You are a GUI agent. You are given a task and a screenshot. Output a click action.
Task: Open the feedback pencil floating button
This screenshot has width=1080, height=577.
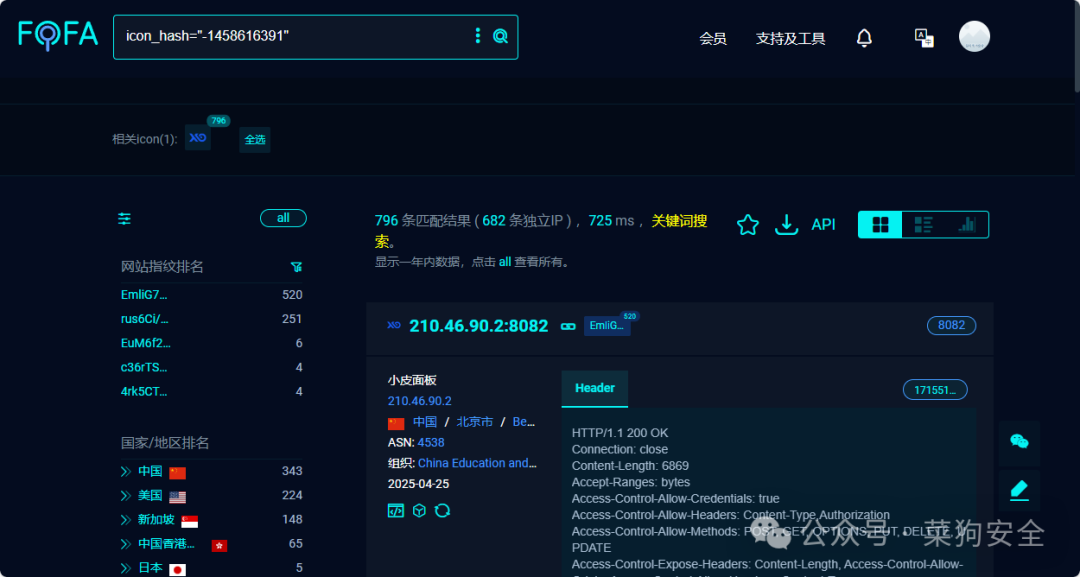click(1019, 490)
